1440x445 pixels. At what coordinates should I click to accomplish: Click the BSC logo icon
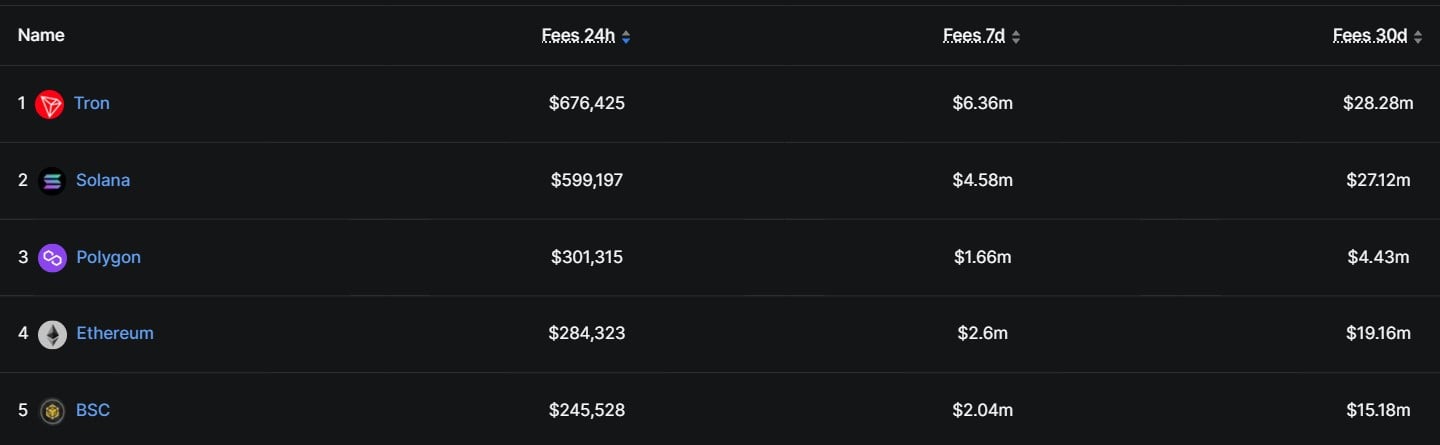(x=52, y=411)
